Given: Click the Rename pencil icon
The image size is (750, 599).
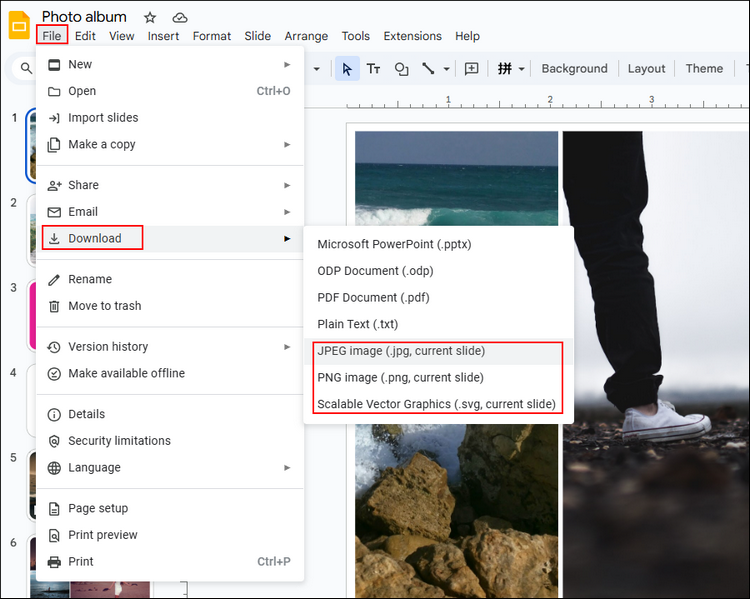Looking at the screenshot, I should coord(54,279).
